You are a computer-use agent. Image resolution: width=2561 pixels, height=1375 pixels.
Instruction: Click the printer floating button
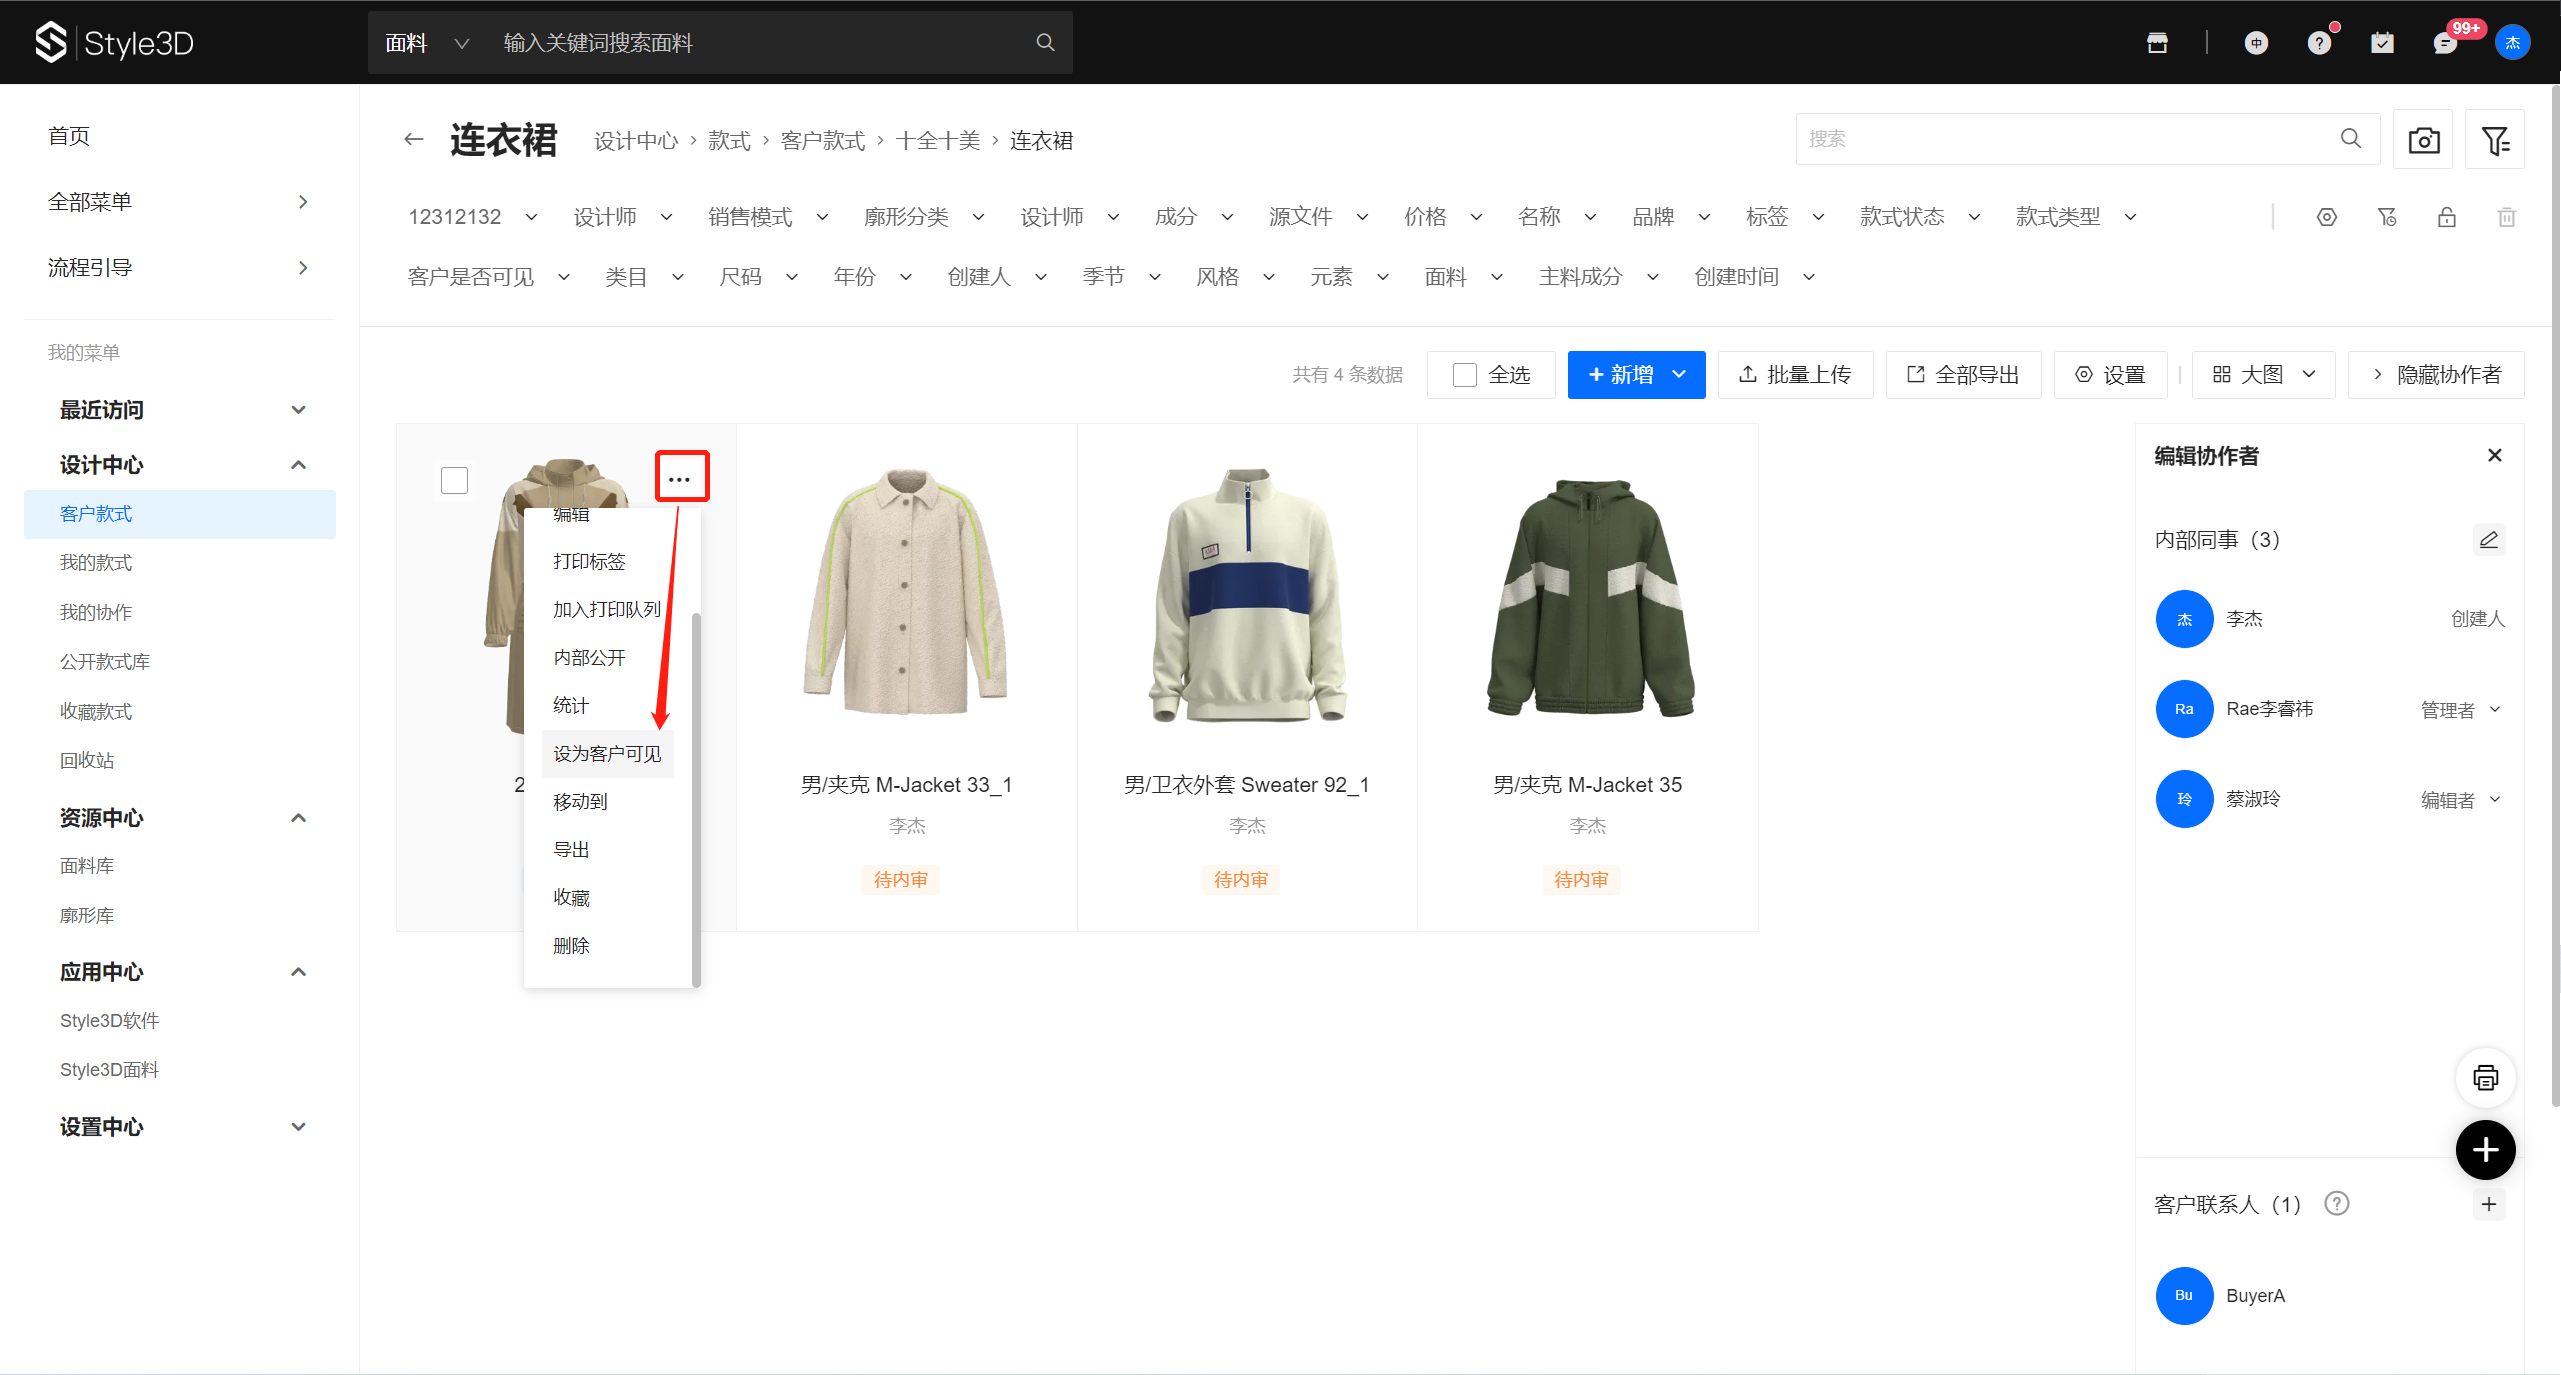pyautogui.click(x=2485, y=1078)
